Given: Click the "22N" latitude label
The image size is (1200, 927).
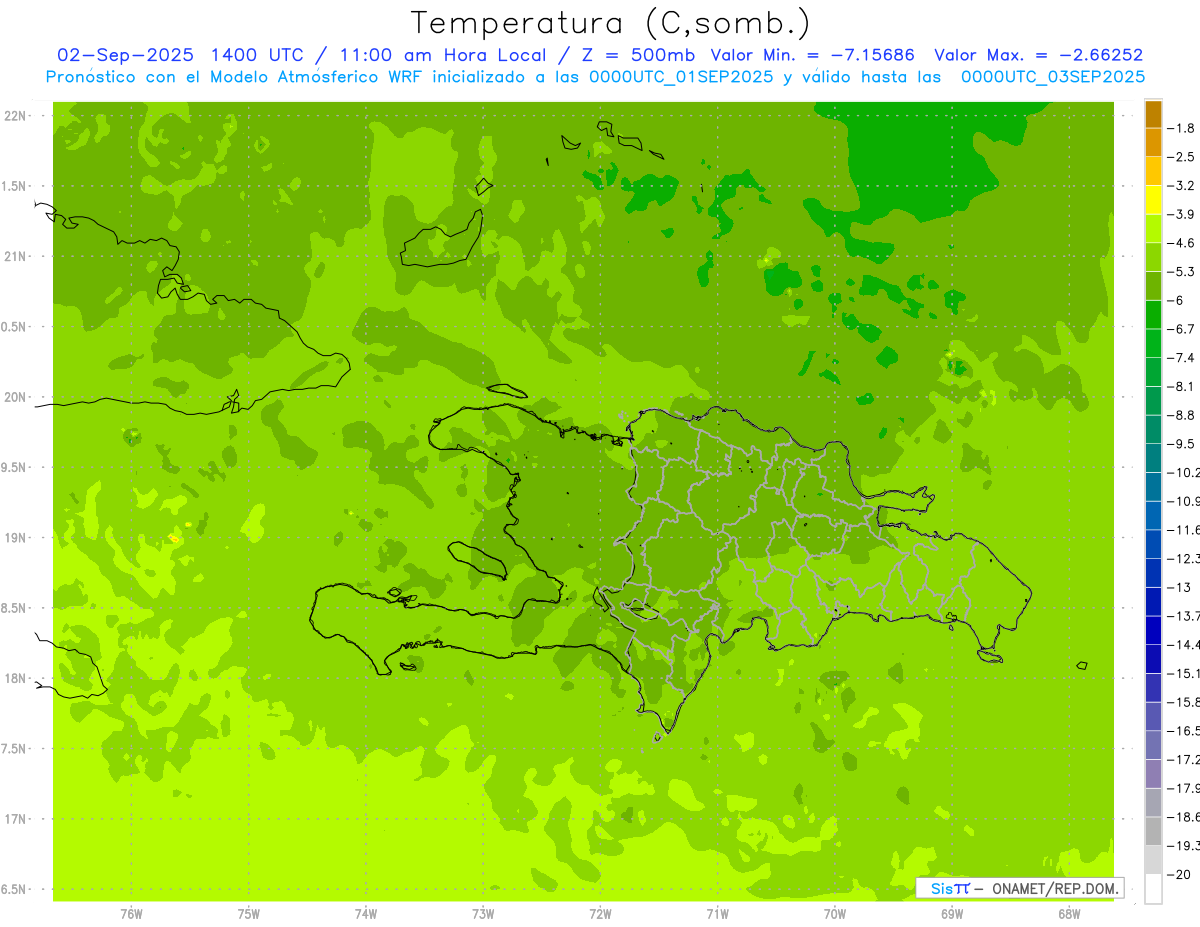Looking at the screenshot, I should click(16, 116).
